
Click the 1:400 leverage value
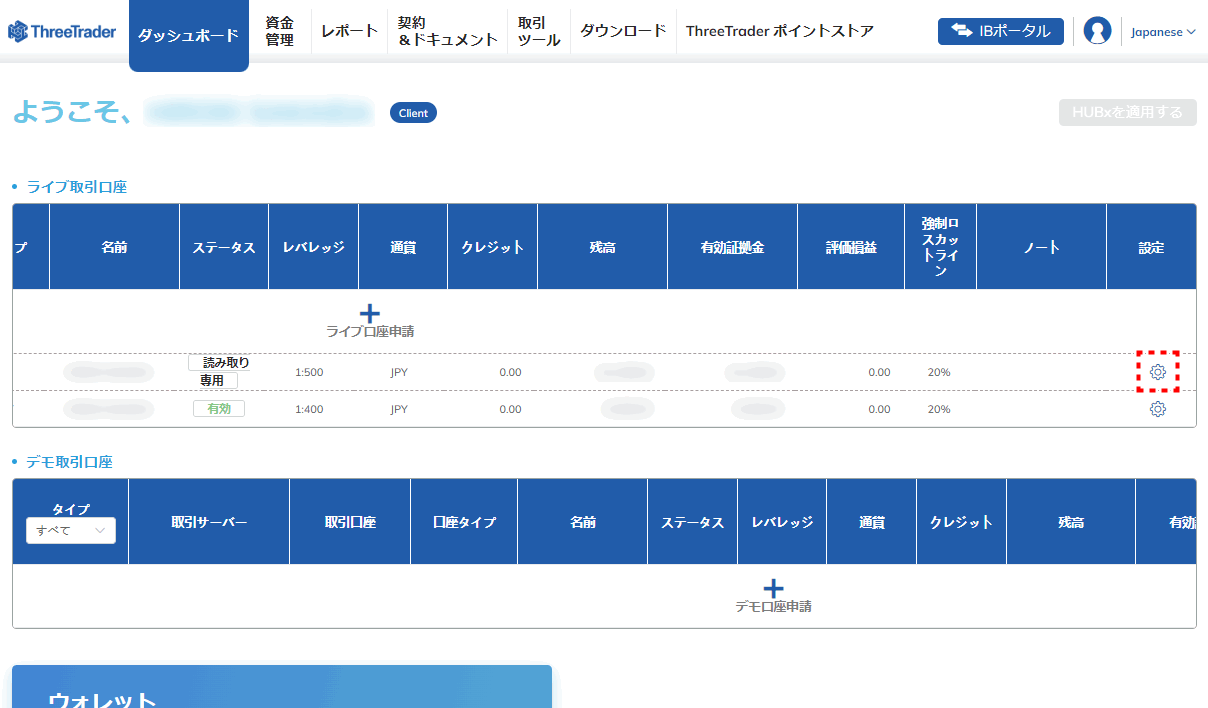309,409
